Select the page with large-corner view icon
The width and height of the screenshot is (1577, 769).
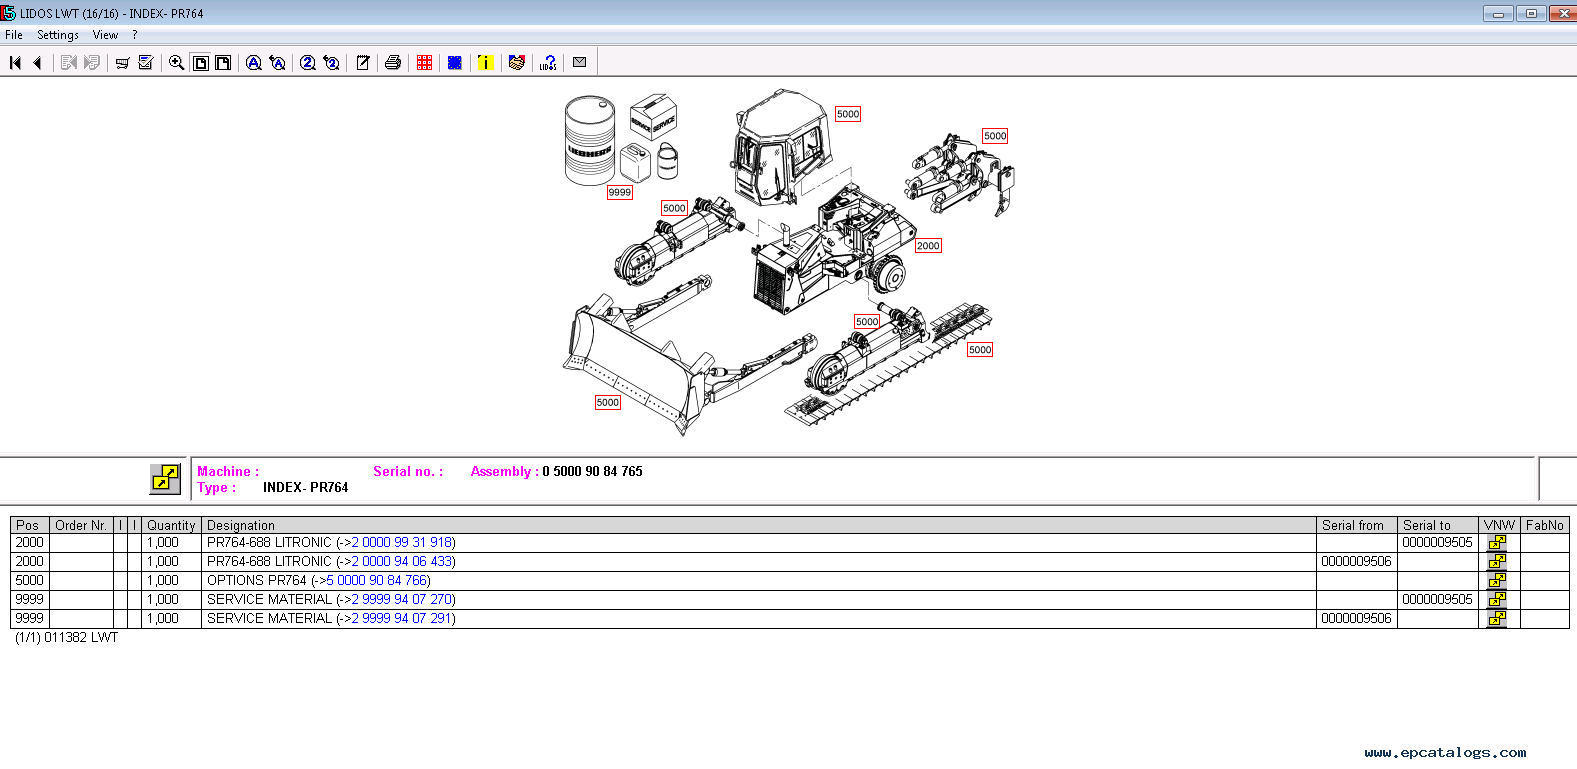pyautogui.click(x=223, y=62)
